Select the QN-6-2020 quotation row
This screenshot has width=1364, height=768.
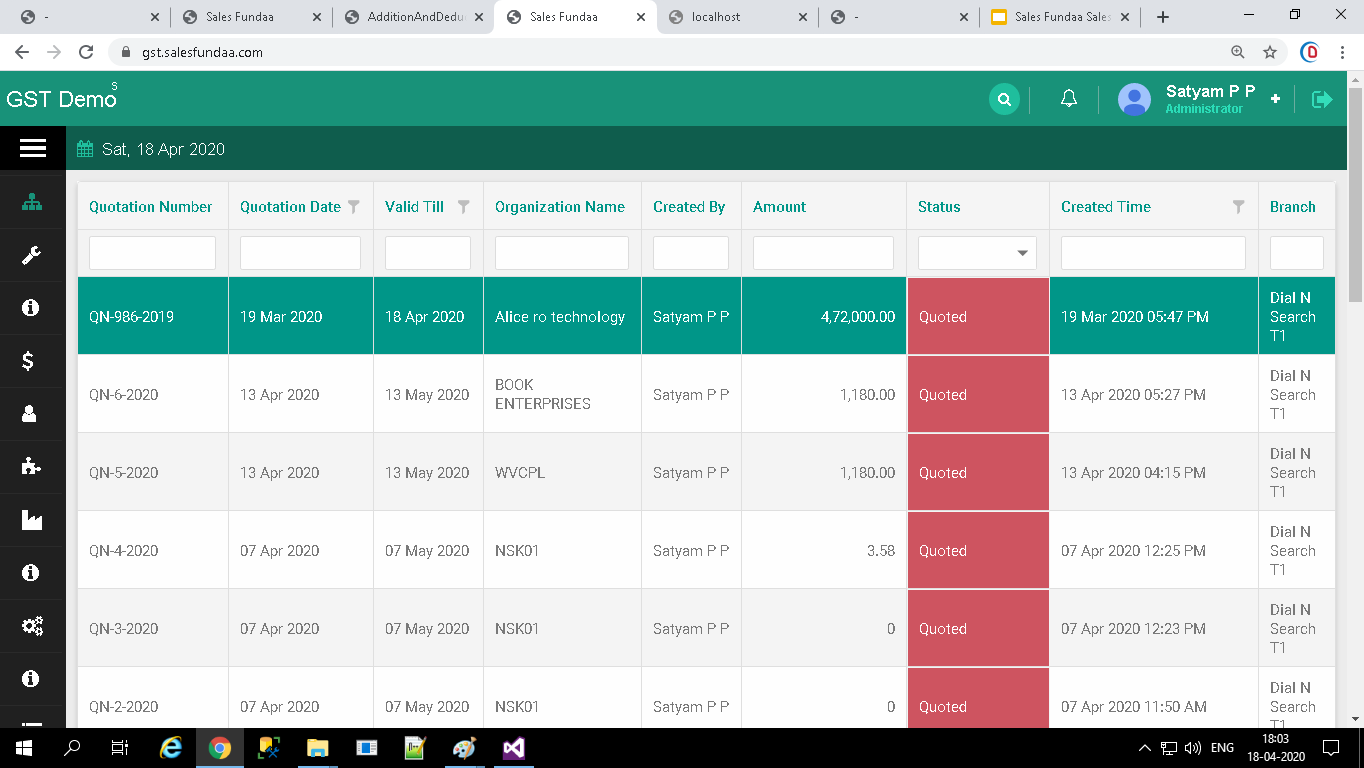pyautogui.click(x=124, y=395)
